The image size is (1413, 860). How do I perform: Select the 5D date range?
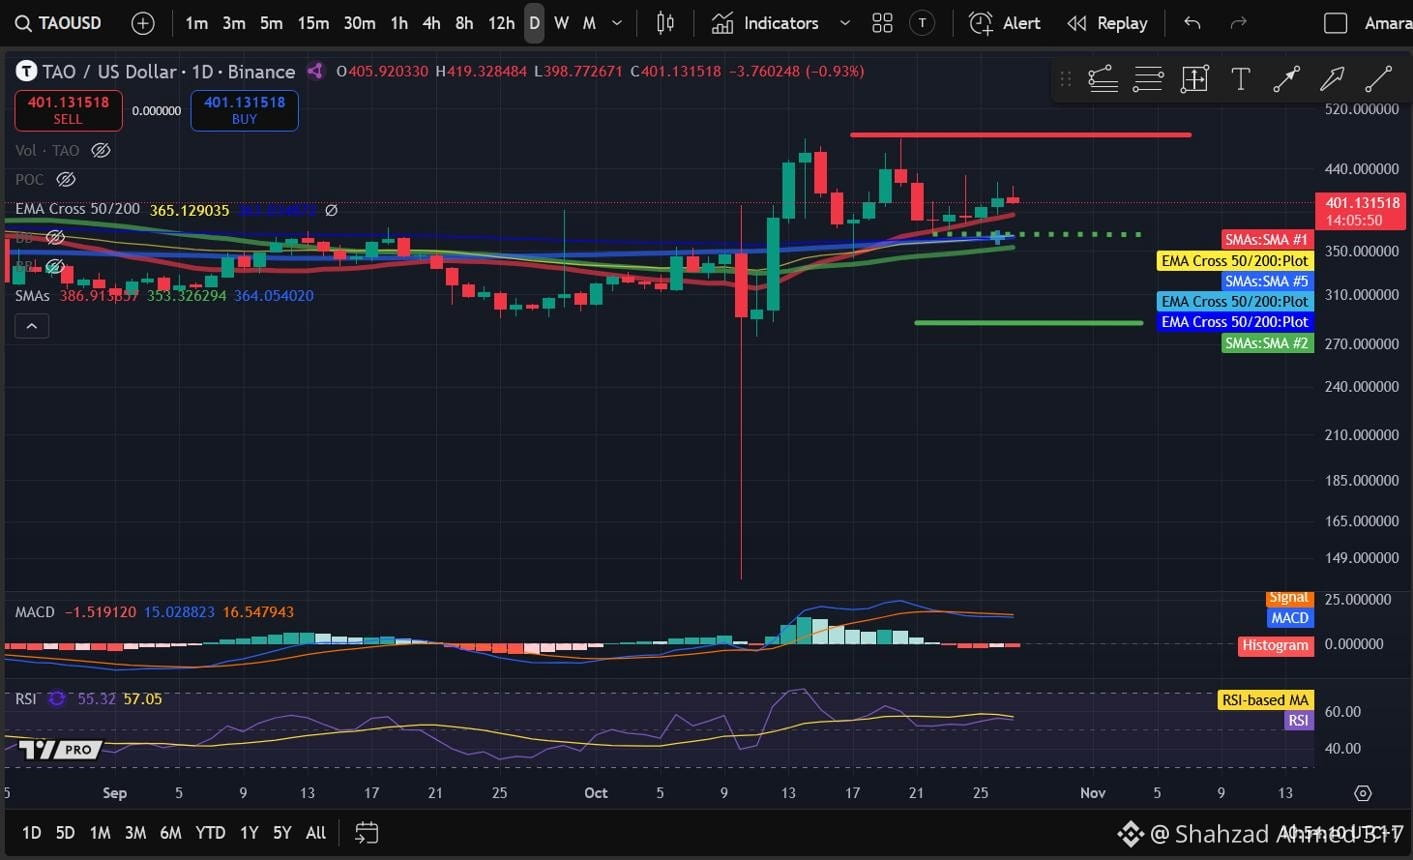[65, 833]
